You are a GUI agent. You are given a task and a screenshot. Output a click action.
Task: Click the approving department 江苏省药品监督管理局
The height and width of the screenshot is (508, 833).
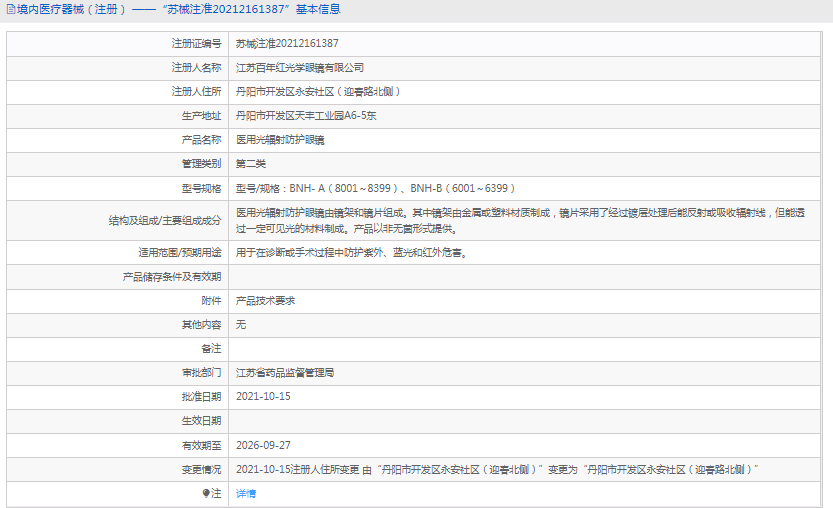(285, 372)
